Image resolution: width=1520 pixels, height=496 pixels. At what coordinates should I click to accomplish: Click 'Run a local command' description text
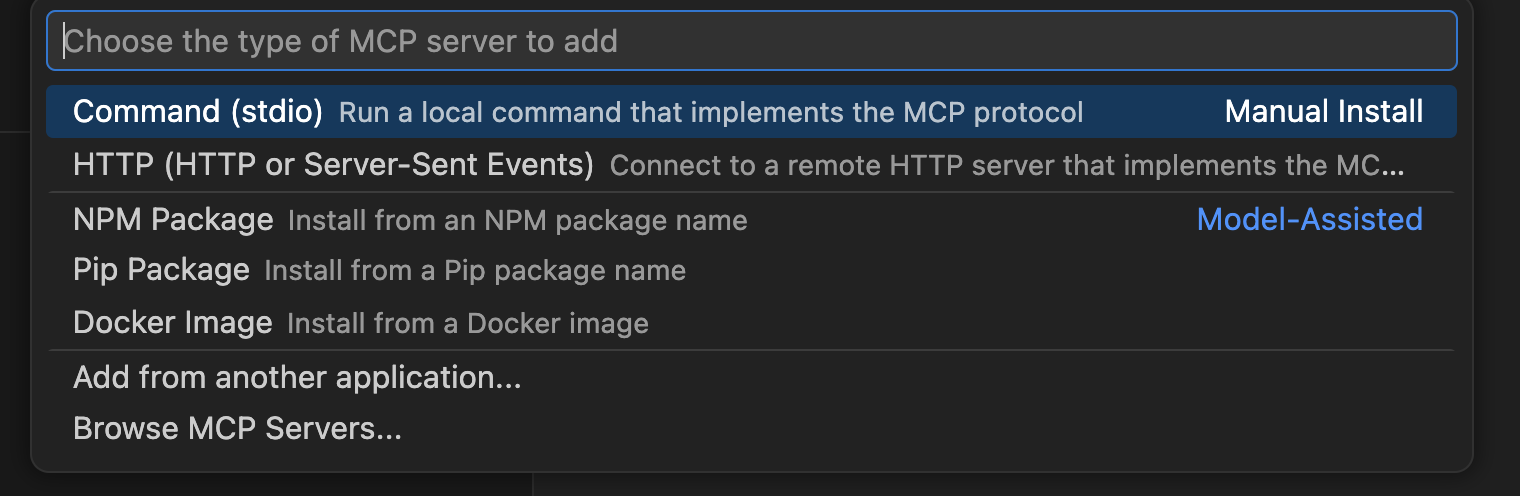(x=710, y=113)
